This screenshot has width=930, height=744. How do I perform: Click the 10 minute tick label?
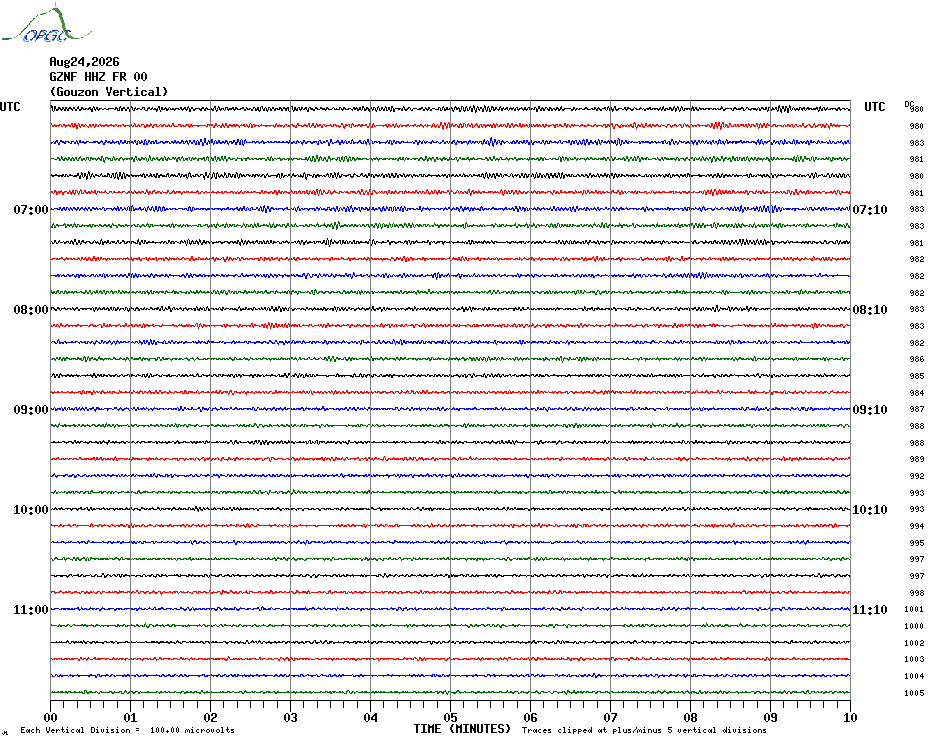click(x=850, y=717)
